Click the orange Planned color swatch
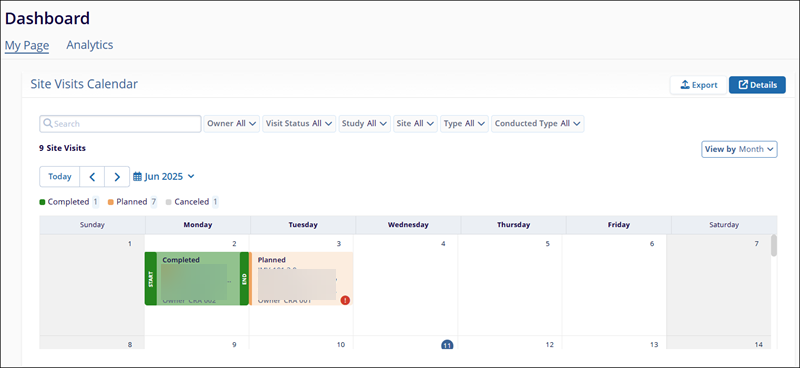 110,202
